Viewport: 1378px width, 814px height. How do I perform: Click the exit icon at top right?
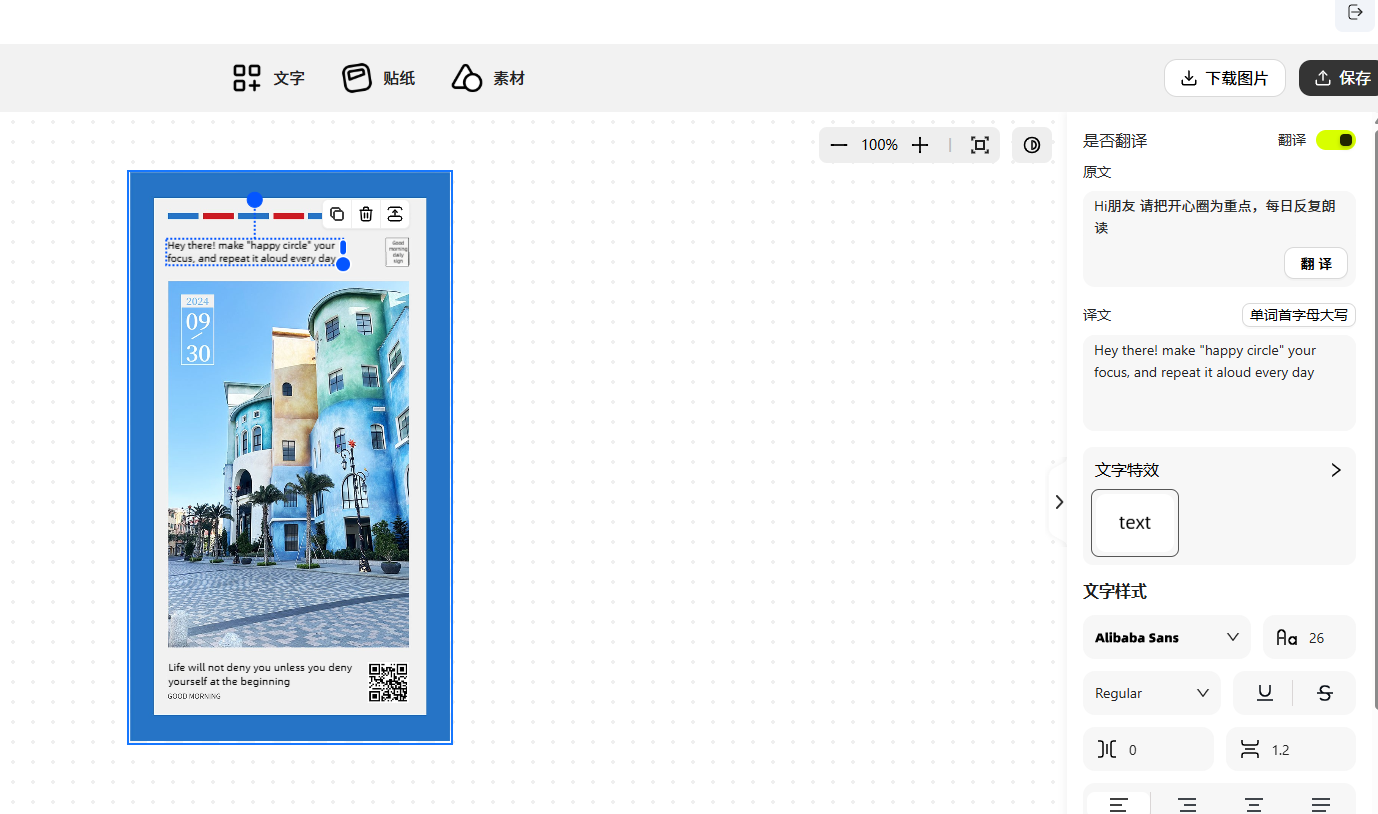point(1355,13)
